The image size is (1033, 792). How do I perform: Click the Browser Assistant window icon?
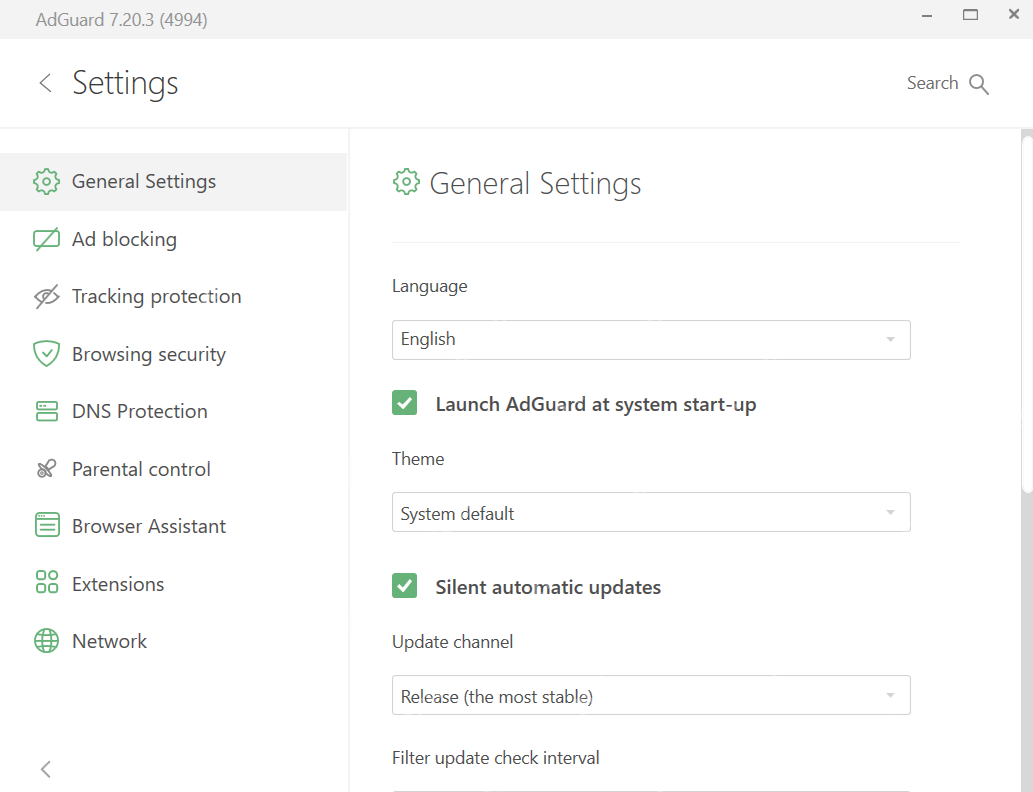point(47,525)
